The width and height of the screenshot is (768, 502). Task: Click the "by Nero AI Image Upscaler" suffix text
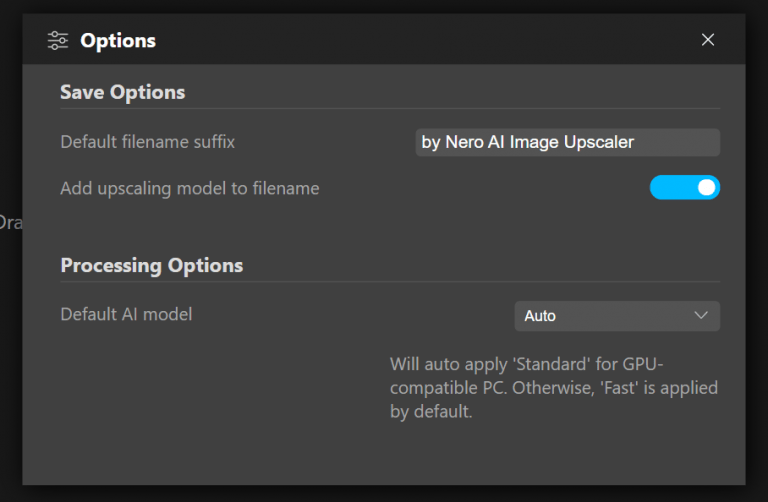(x=528, y=142)
